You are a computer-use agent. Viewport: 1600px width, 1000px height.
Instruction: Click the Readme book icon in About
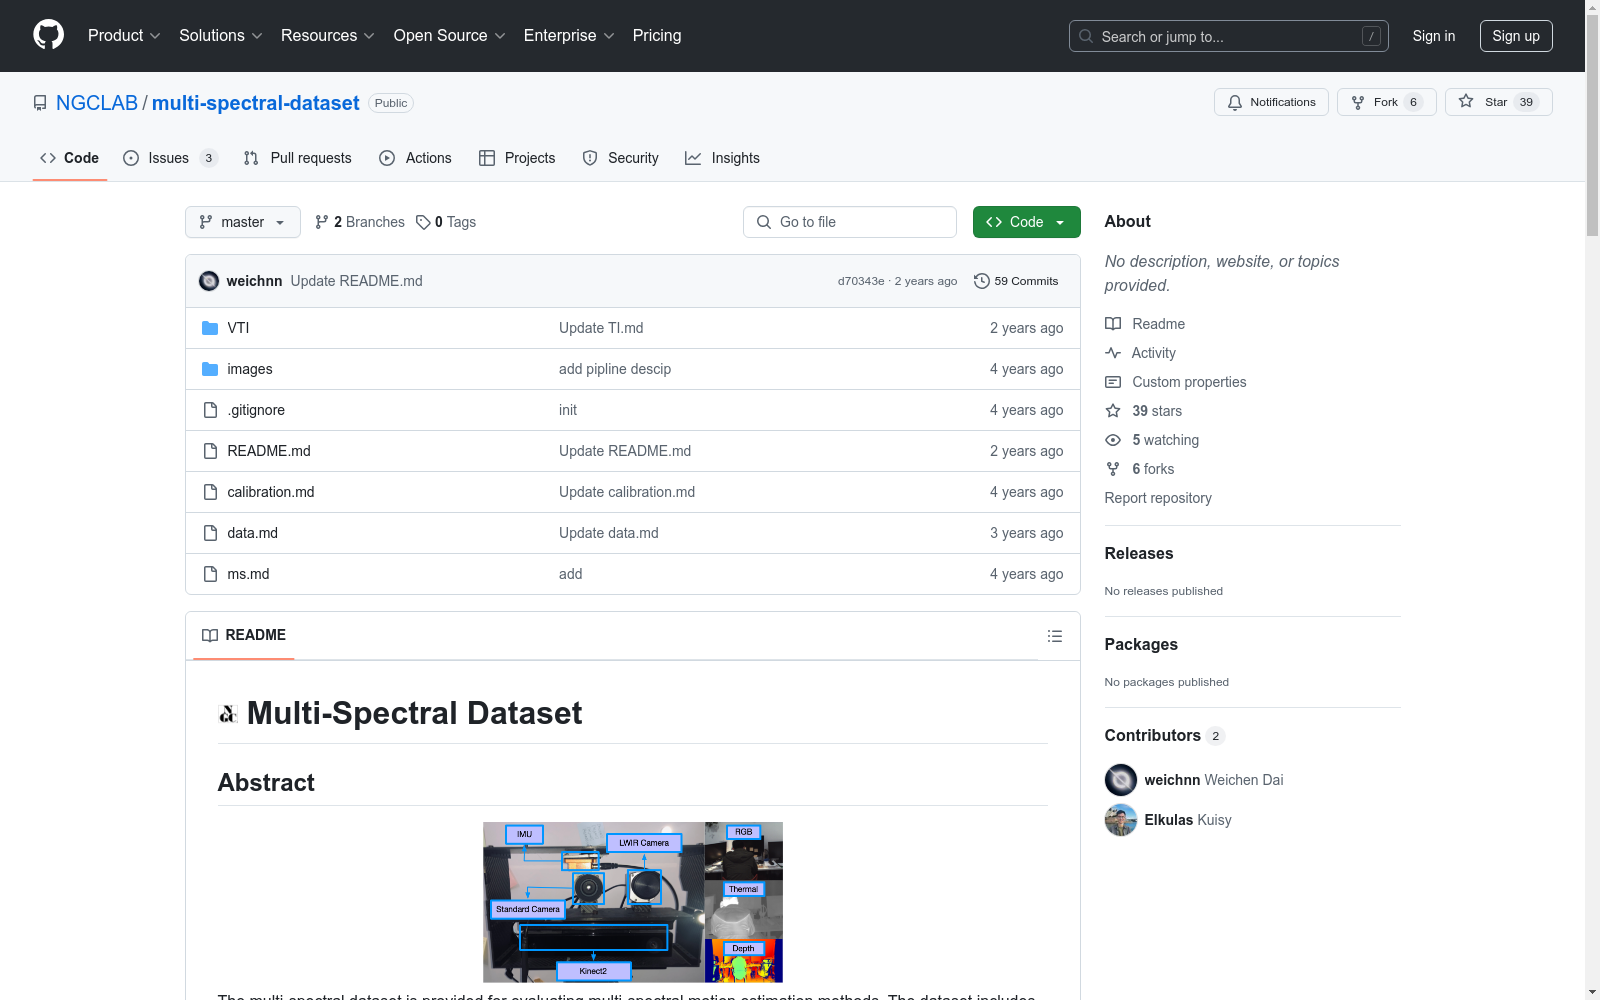[1113, 324]
